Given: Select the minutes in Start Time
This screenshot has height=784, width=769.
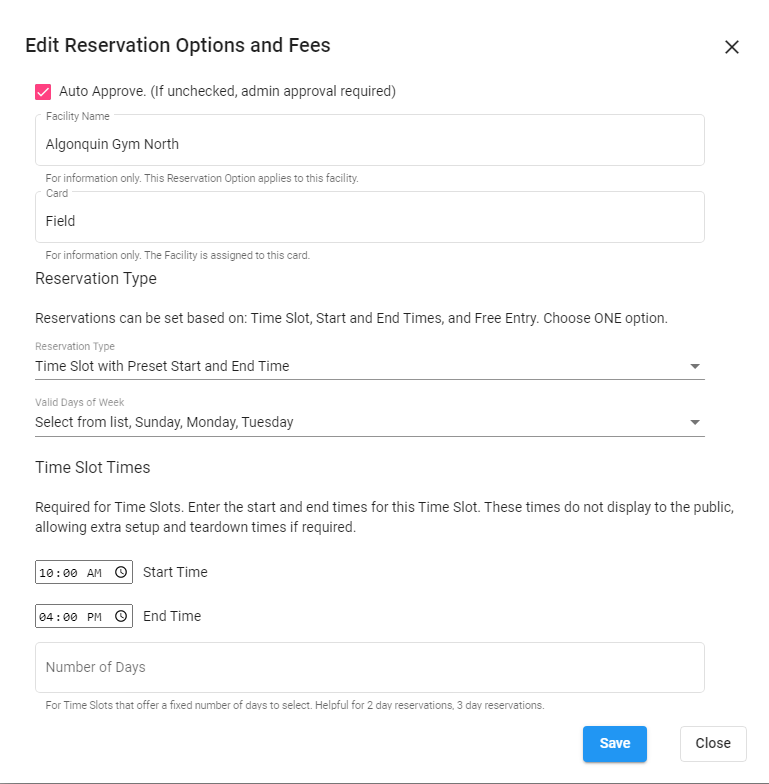Looking at the screenshot, I should click(x=70, y=573).
